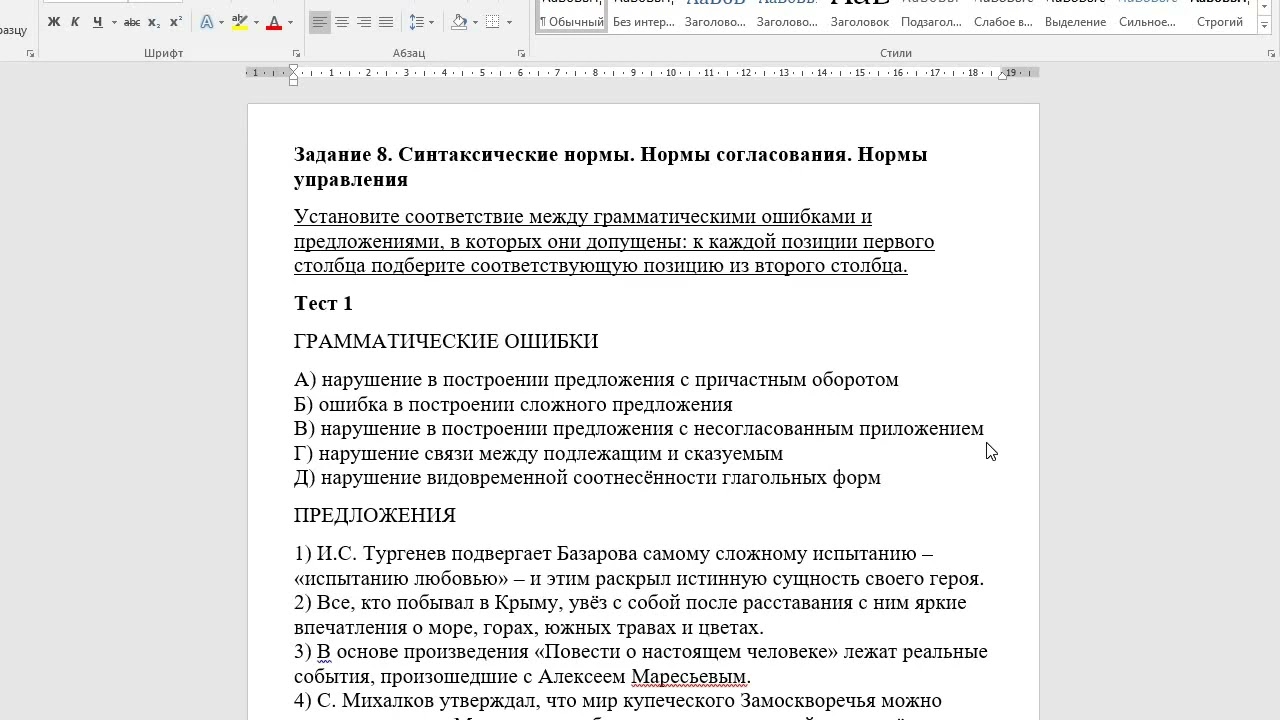Apply the Заголовок title style
Image resolution: width=1280 pixels, height=720 pixels.
[x=859, y=15]
